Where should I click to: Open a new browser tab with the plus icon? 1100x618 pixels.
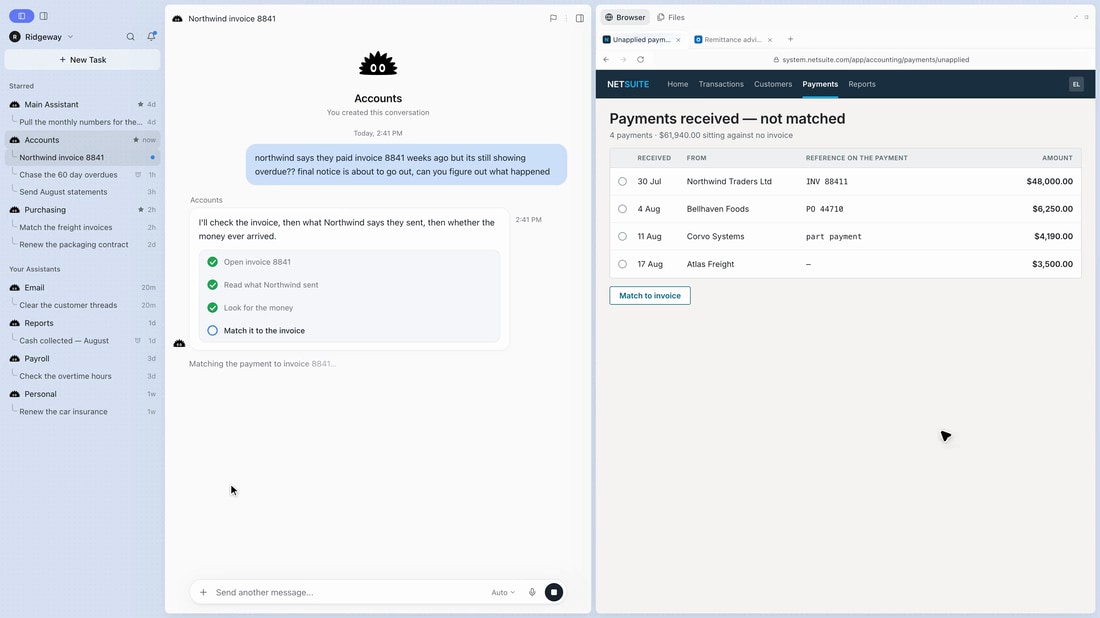791,39
